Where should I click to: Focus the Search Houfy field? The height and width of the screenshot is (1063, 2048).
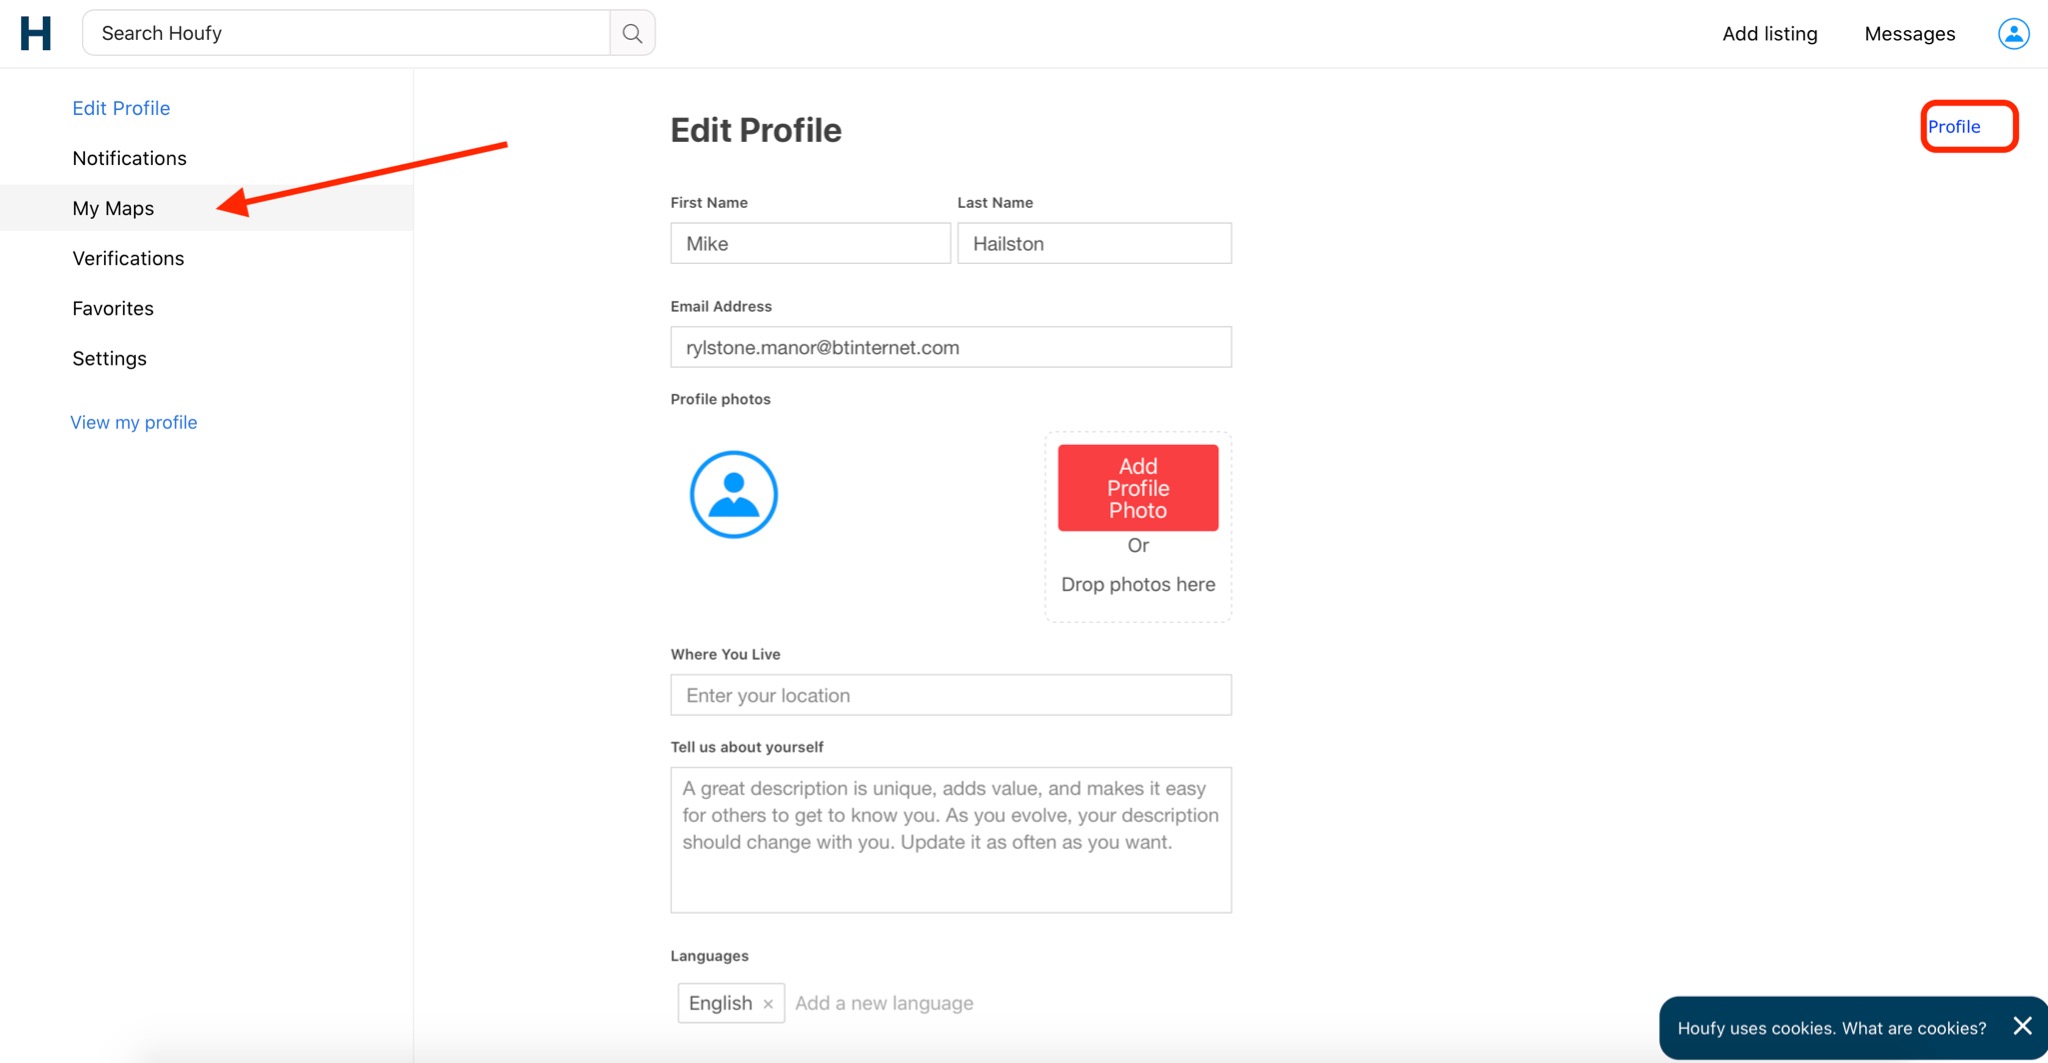(x=346, y=33)
